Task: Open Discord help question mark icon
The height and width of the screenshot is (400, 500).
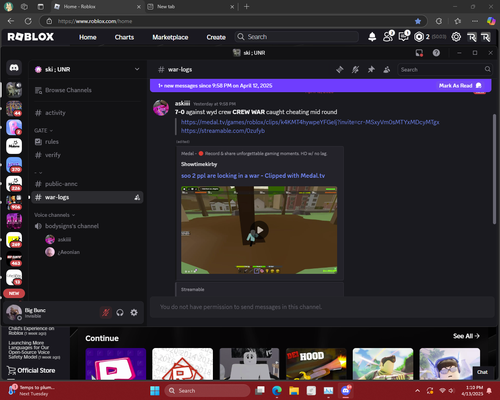Action: (x=436, y=53)
